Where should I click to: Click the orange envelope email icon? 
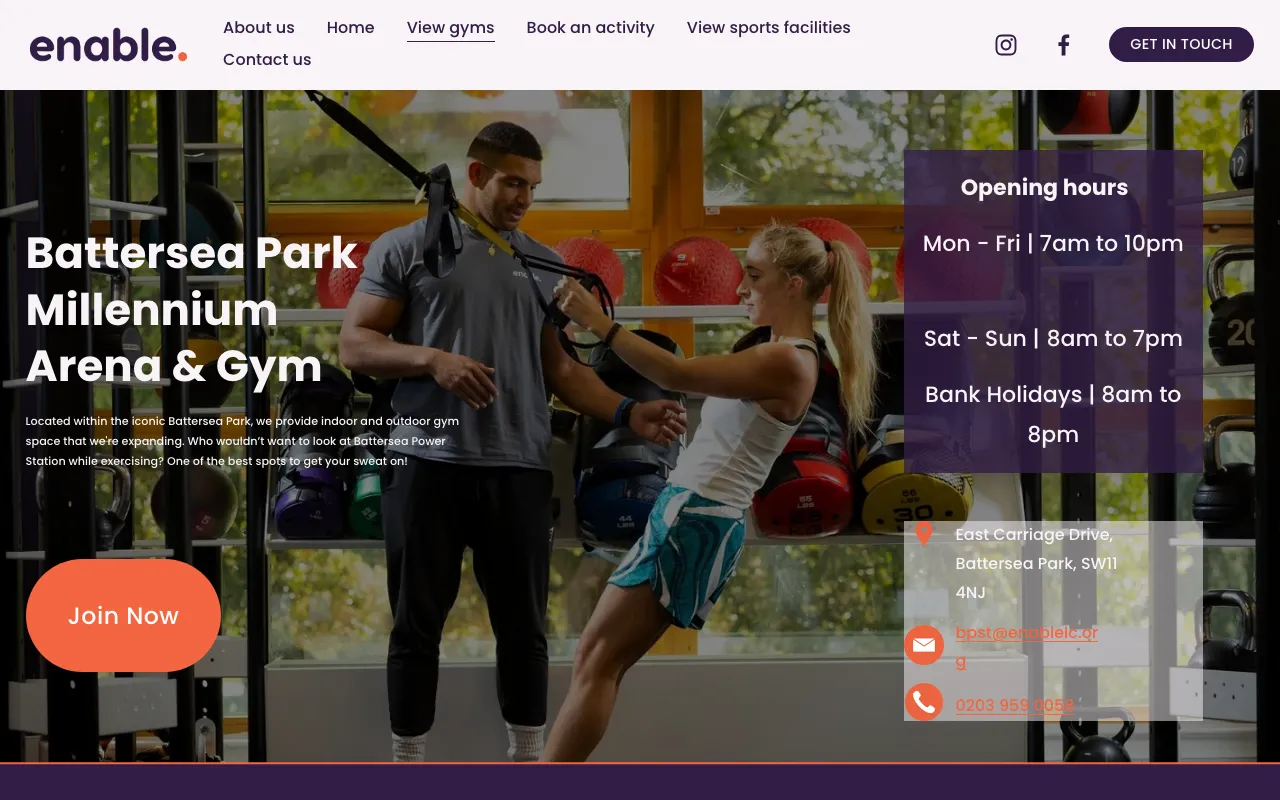pyautogui.click(x=924, y=645)
